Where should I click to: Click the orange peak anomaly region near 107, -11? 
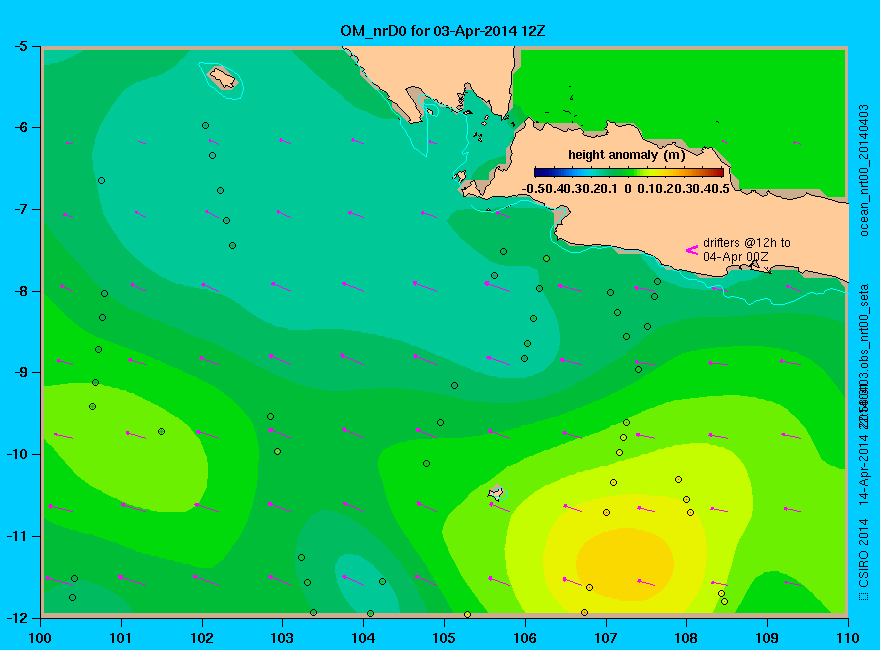click(x=625, y=563)
